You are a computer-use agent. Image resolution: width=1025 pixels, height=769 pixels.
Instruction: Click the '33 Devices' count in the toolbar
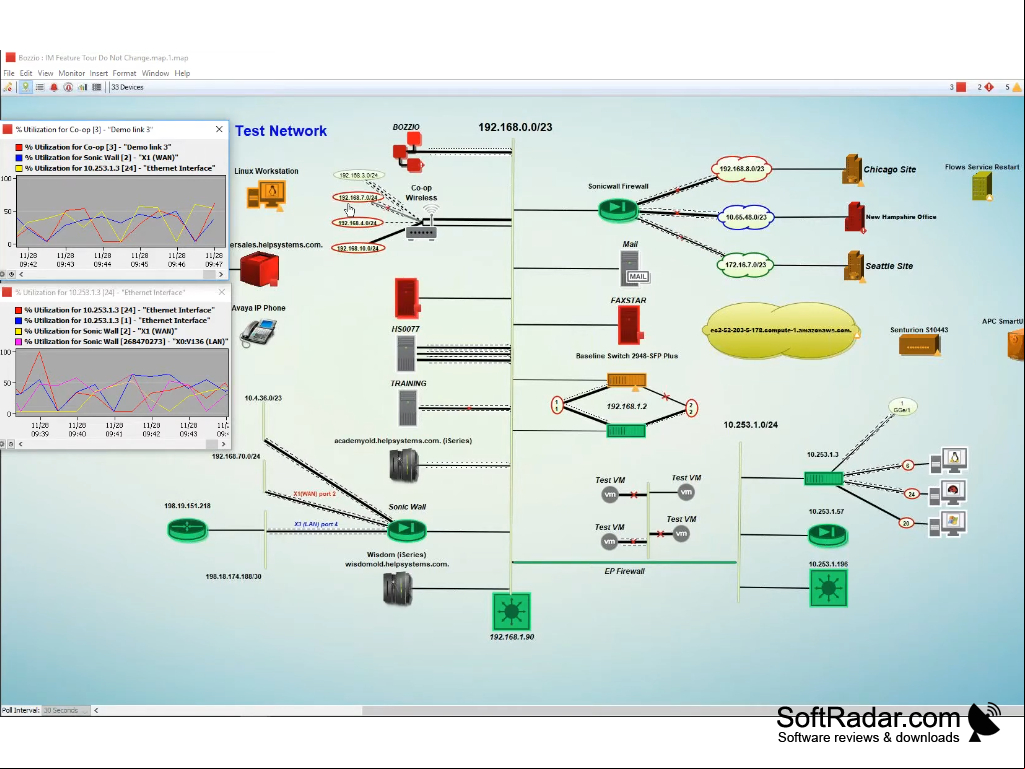point(127,87)
